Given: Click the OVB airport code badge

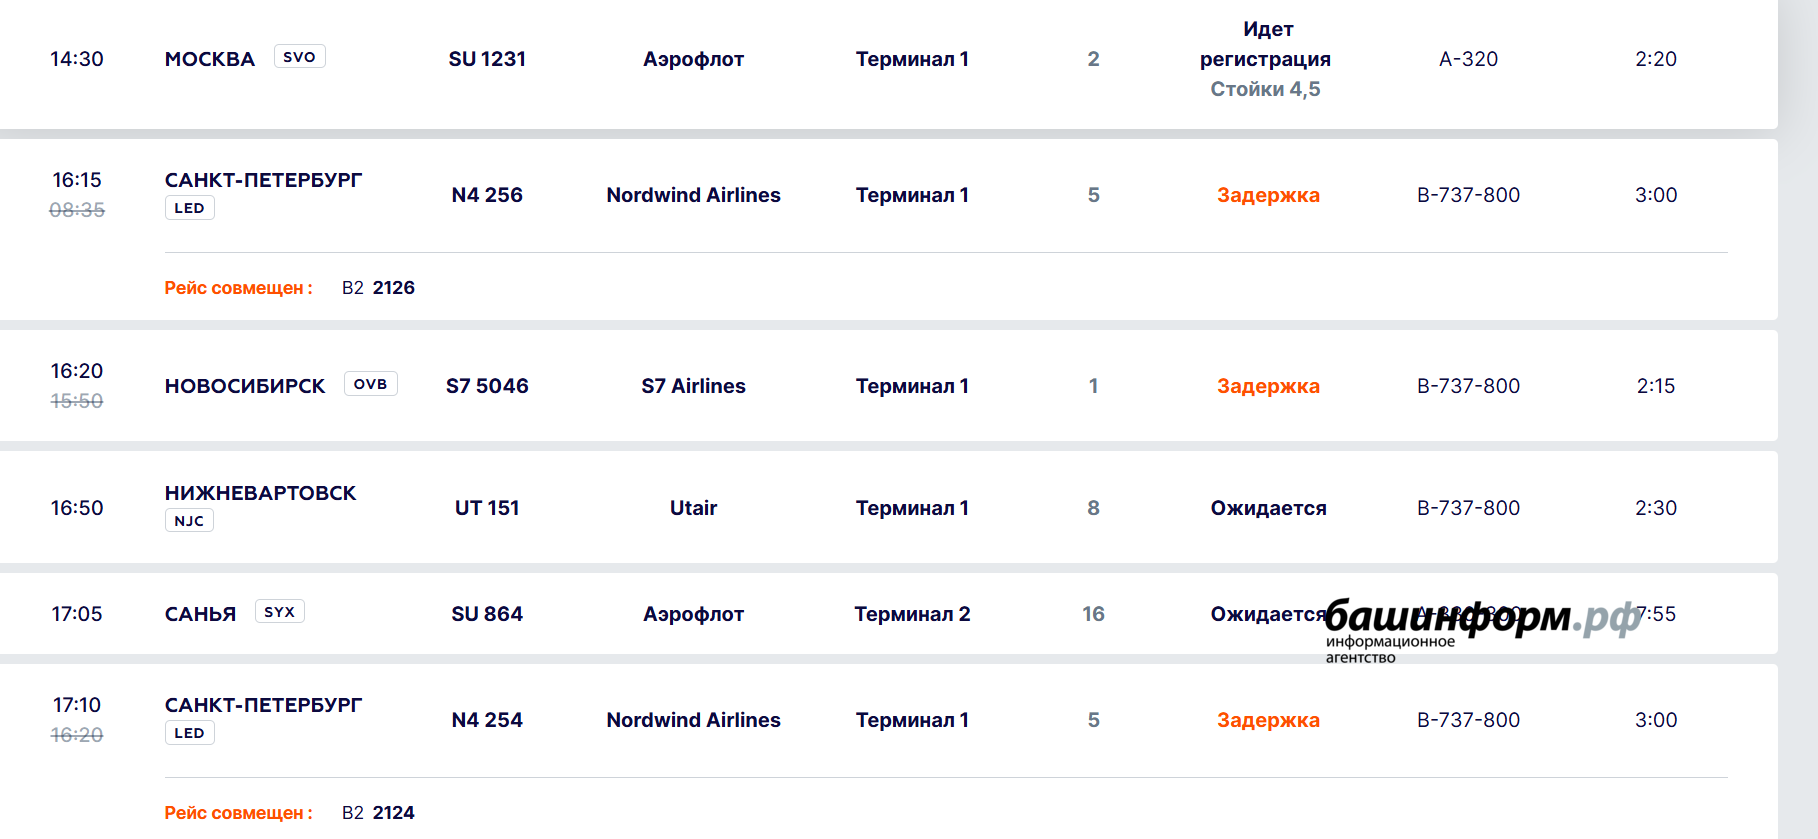Looking at the screenshot, I should pos(370,384).
